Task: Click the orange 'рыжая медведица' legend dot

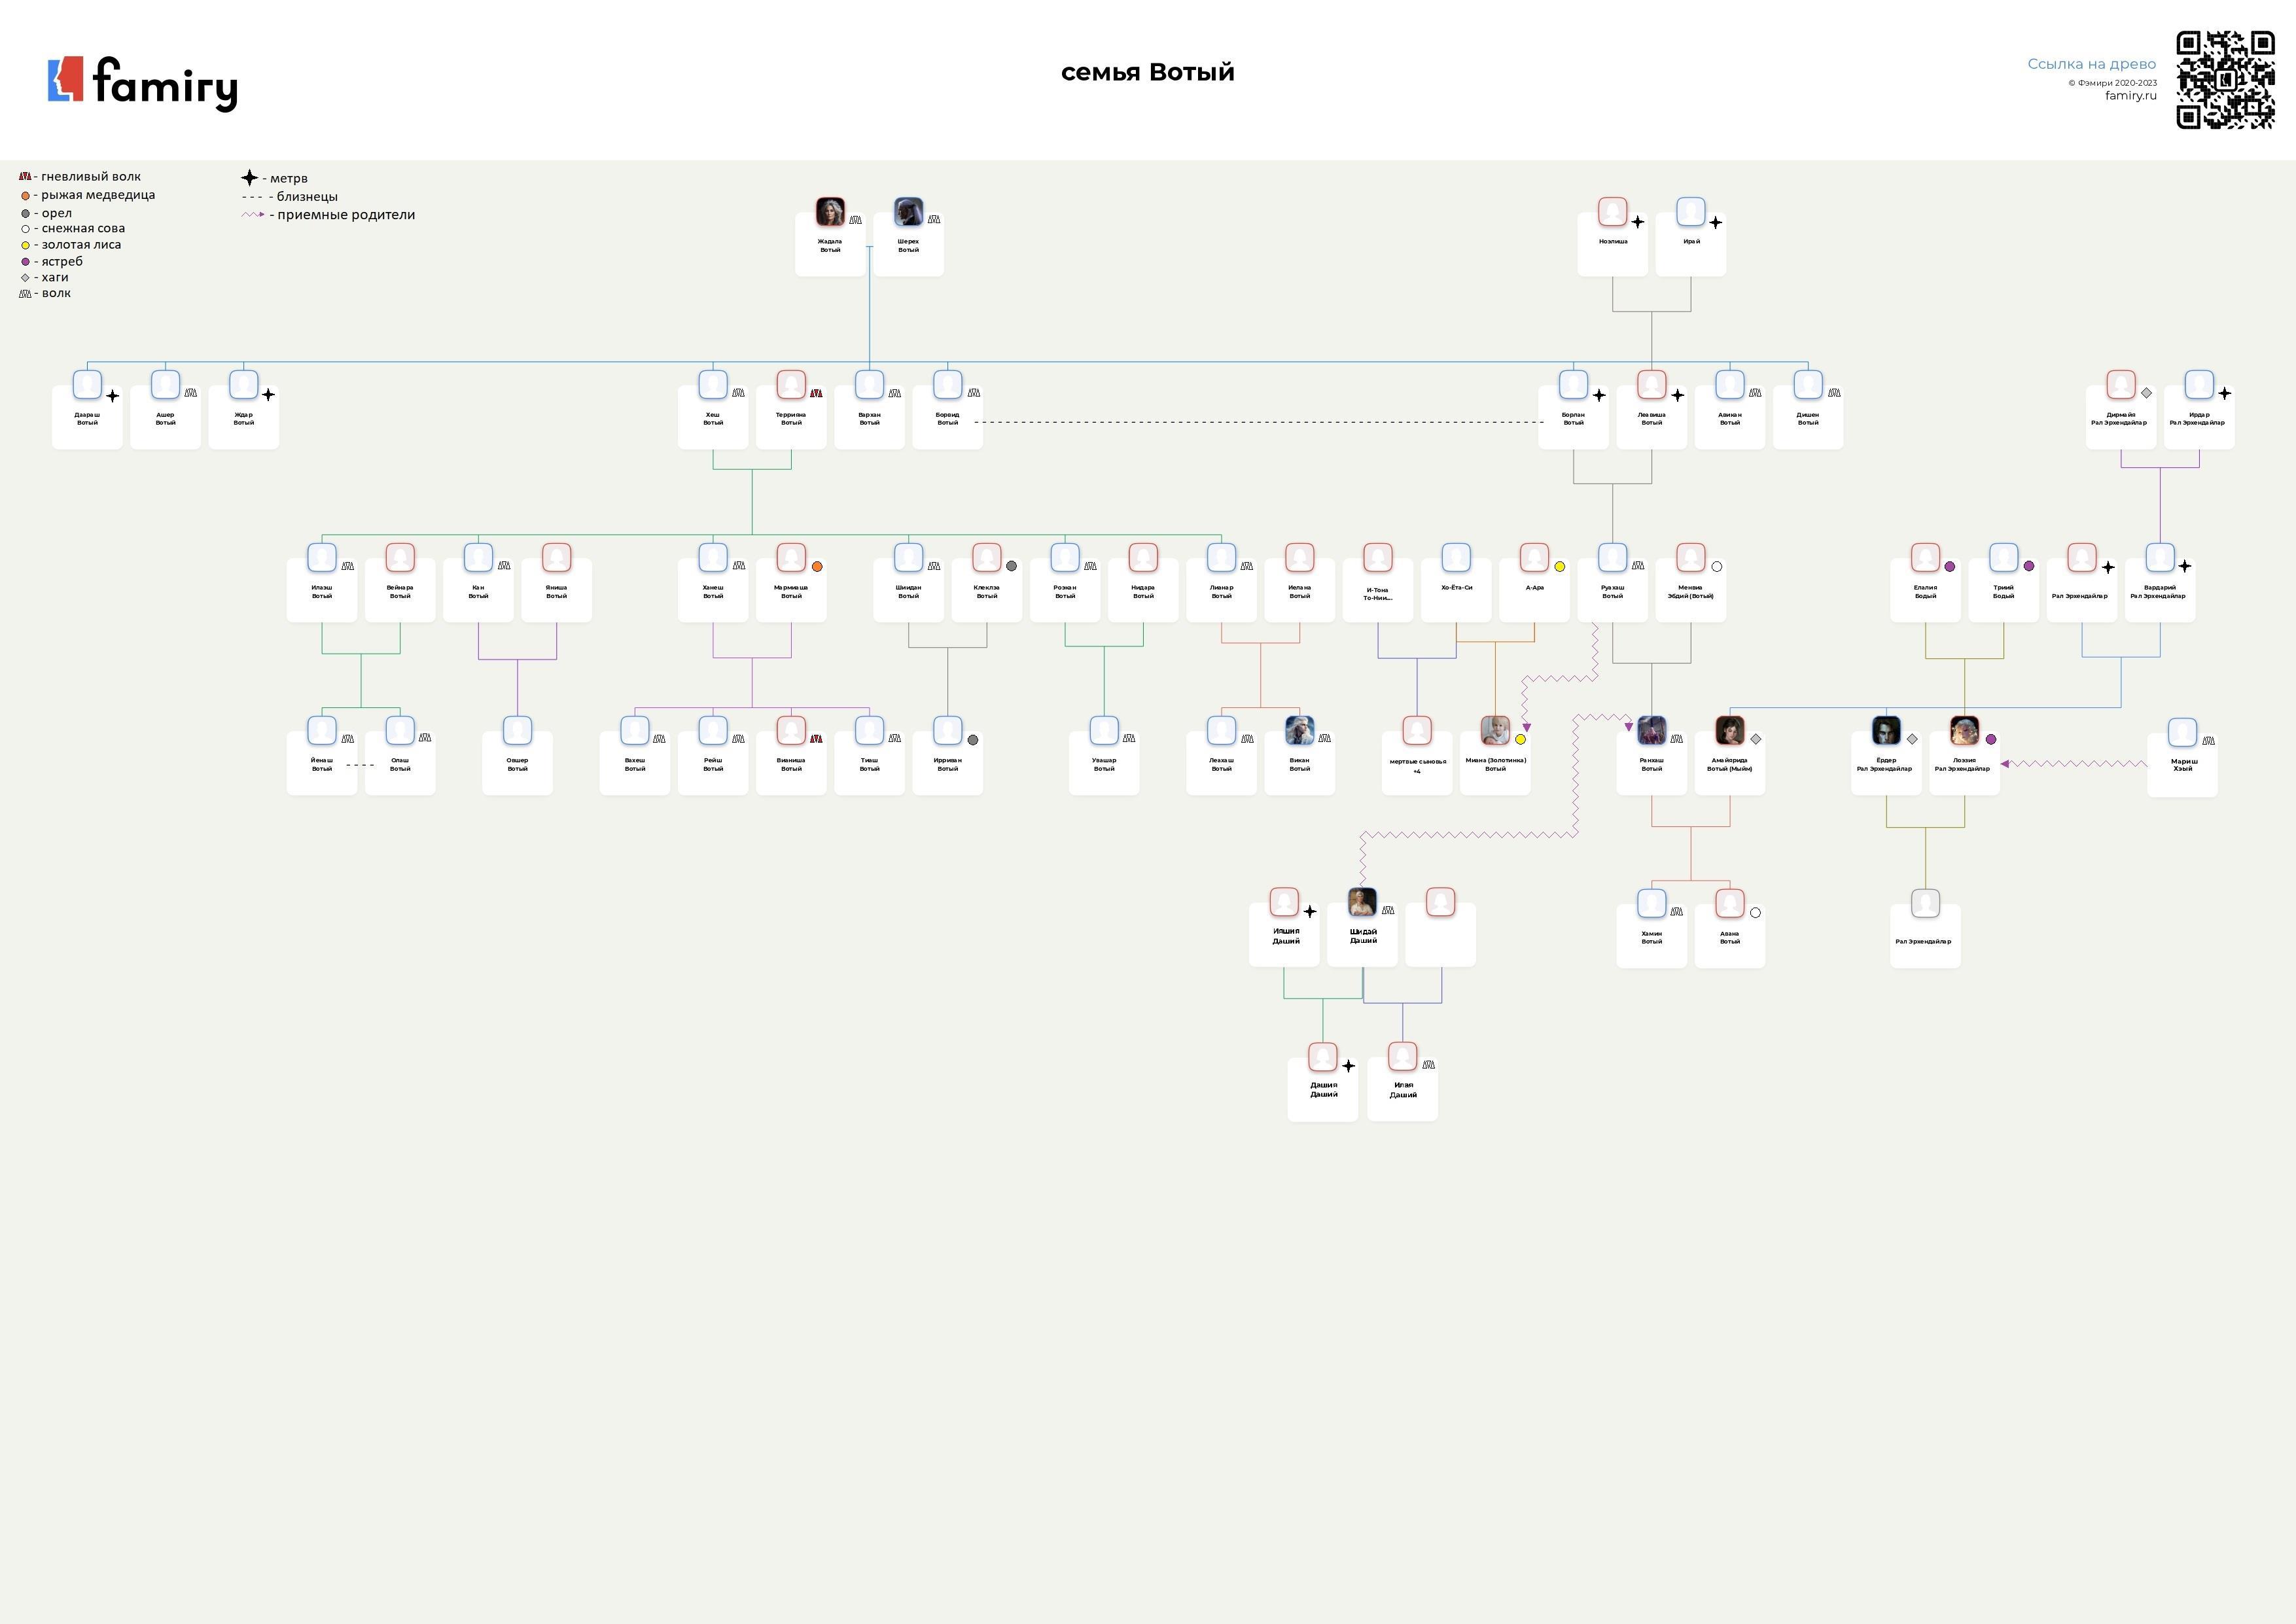Action: (26, 196)
